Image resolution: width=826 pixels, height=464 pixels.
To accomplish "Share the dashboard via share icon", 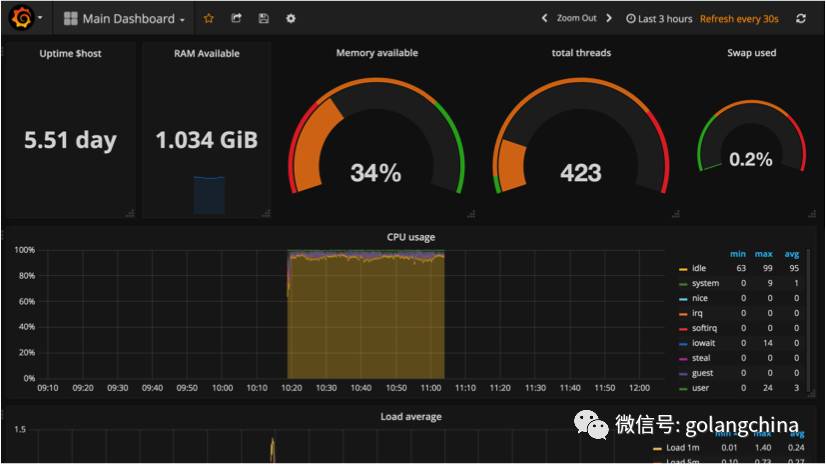I will pyautogui.click(x=236, y=18).
